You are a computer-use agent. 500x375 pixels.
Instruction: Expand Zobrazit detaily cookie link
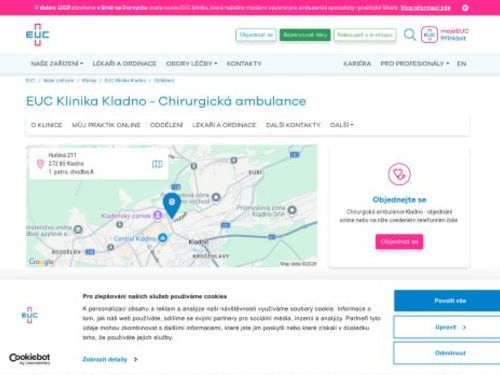[110, 359]
